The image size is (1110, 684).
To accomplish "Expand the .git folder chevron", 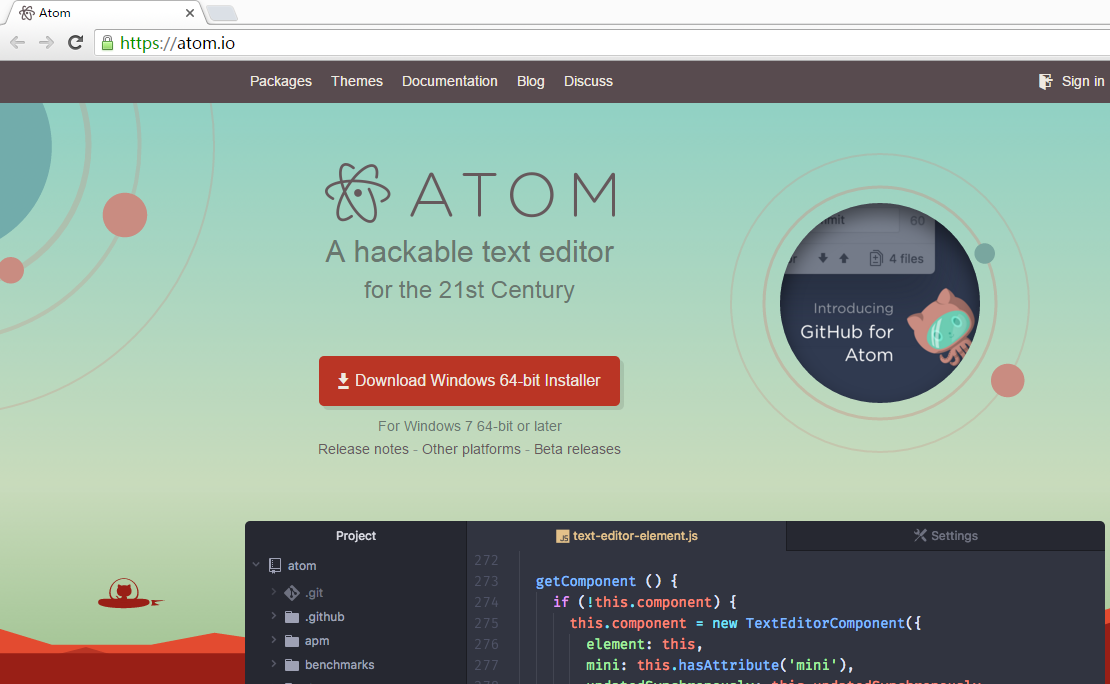I will pyautogui.click(x=274, y=592).
